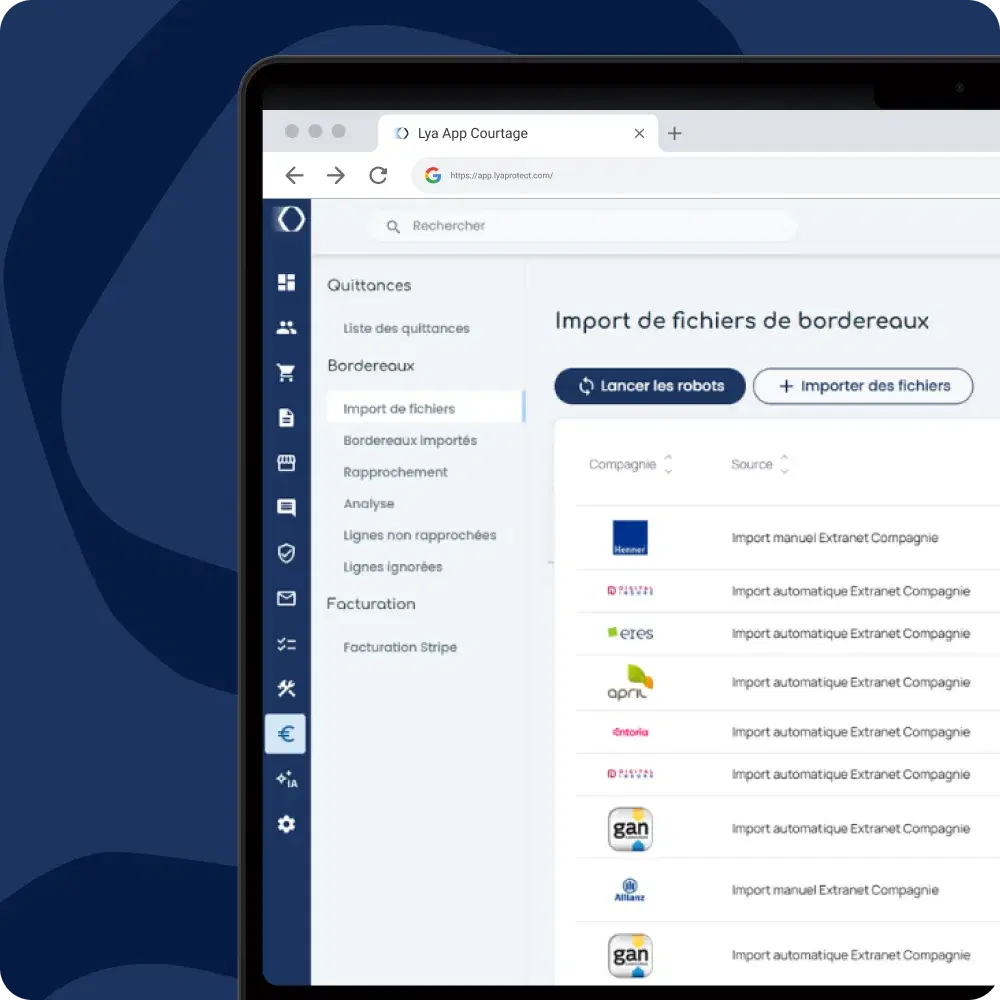Viewport: 1000px width, 1000px height.
Task: Reload the page with the refresh icon
Action: (378, 175)
